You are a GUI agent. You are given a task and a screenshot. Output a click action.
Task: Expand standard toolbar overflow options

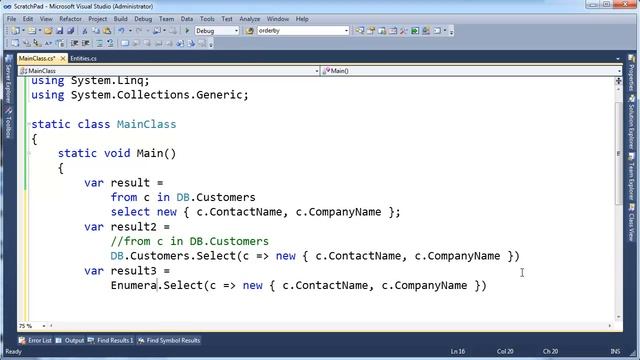pyautogui.click(x=451, y=31)
